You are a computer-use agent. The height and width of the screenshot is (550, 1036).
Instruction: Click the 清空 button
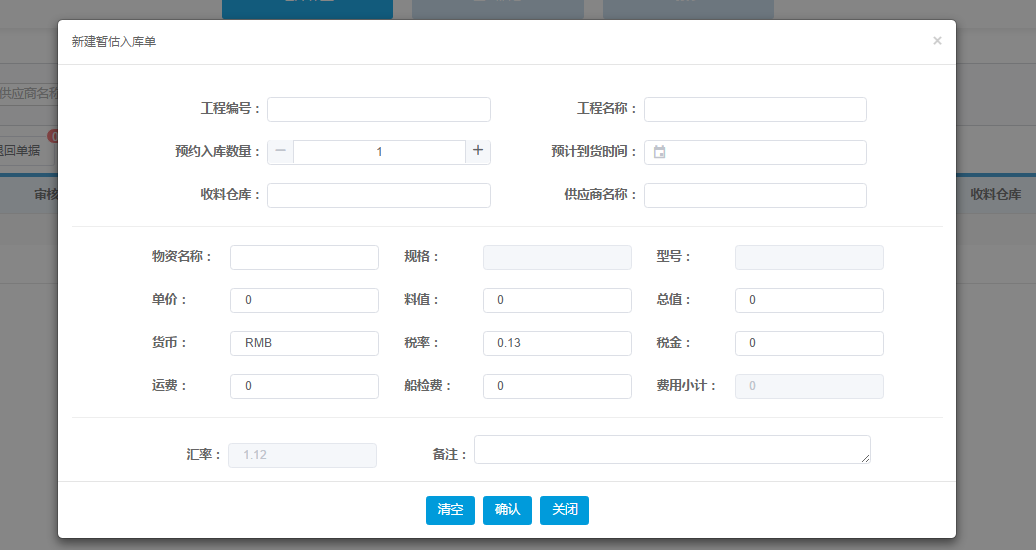[x=450, y=510]
